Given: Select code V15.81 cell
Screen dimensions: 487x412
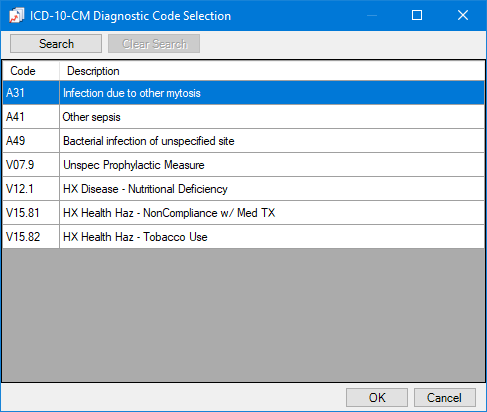Looking at the screenshot, I should (x=31, y=213).
